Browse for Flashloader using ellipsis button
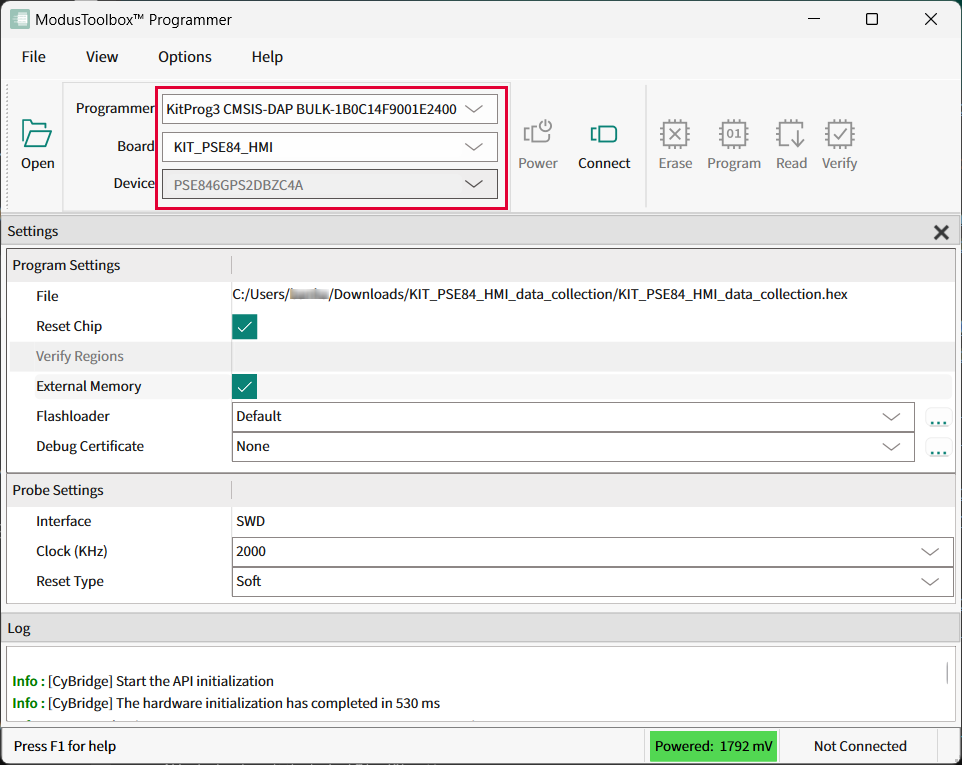The width and height of the screenshot is (962, 765). 938,418
